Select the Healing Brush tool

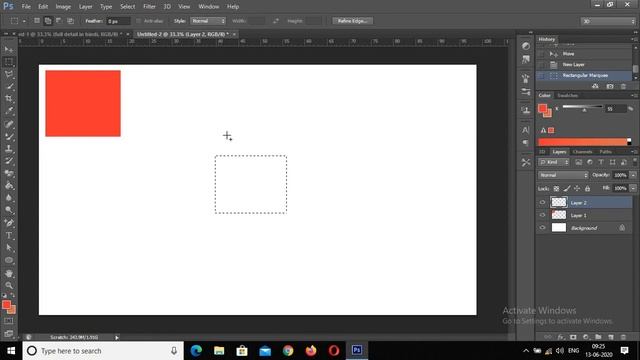(x=9, y=124)
